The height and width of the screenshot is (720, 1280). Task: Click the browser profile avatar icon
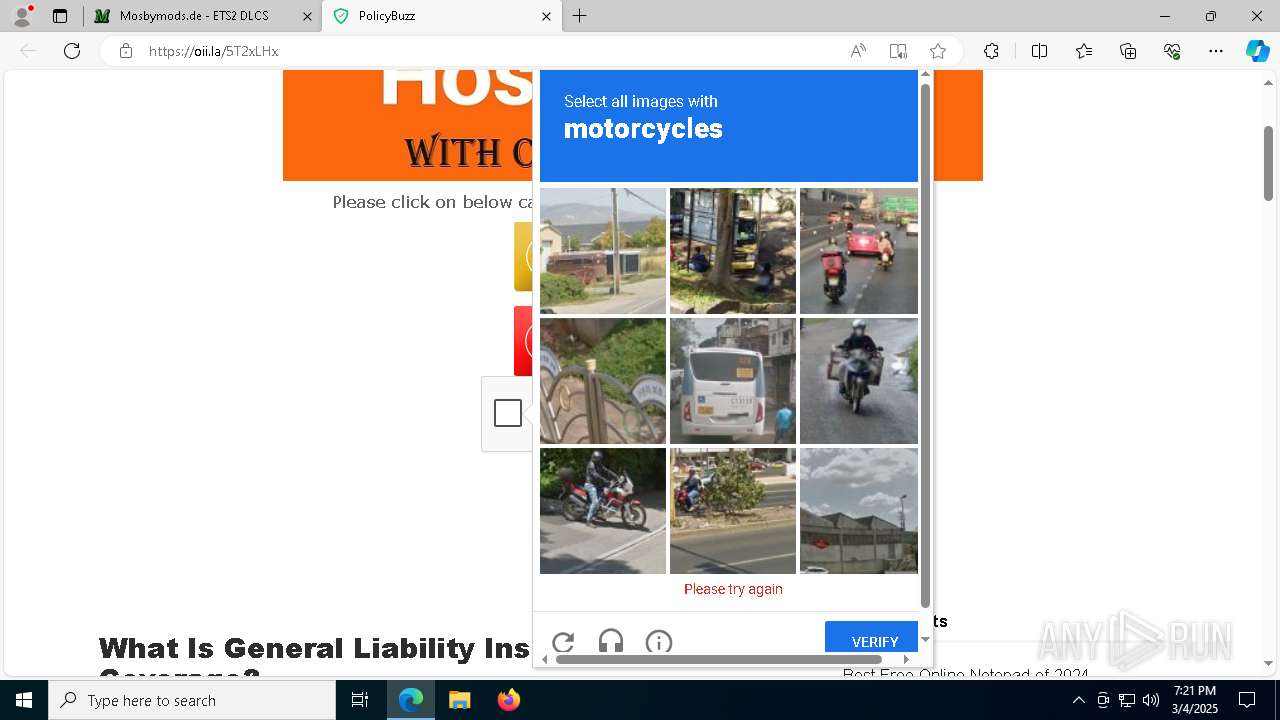[x=22, y=16]
